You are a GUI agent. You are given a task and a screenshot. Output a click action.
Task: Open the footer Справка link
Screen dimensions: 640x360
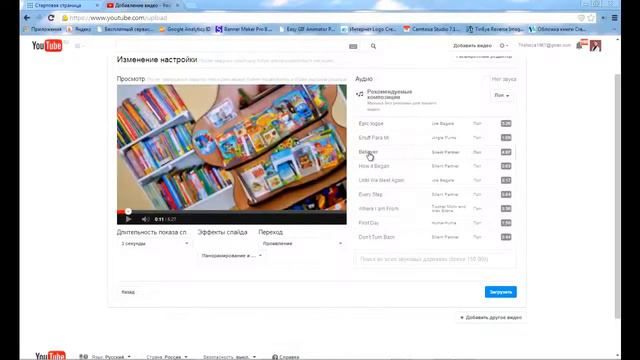coord(285,357)
